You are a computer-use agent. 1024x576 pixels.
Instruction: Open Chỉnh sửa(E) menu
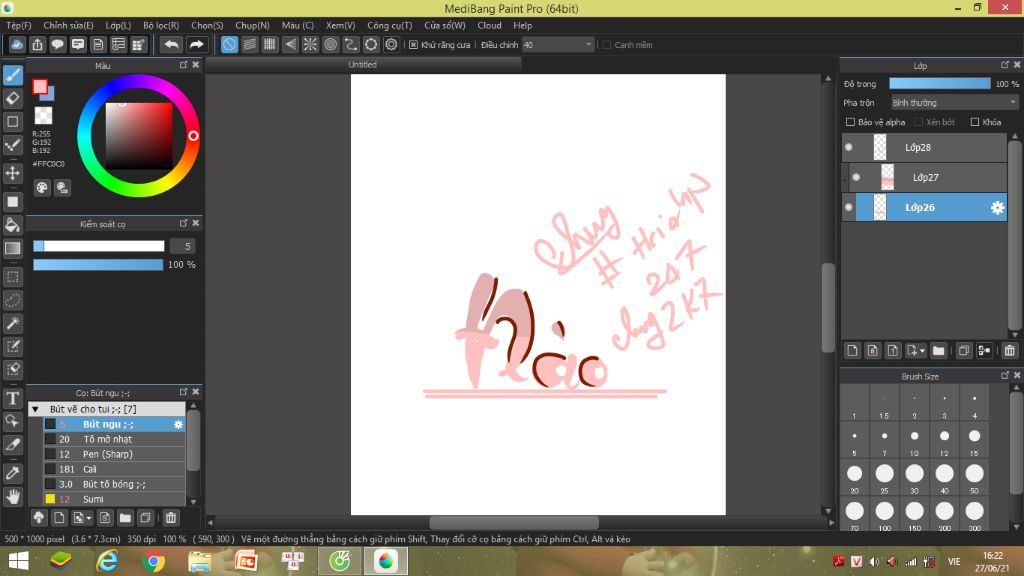click(68, 25)
